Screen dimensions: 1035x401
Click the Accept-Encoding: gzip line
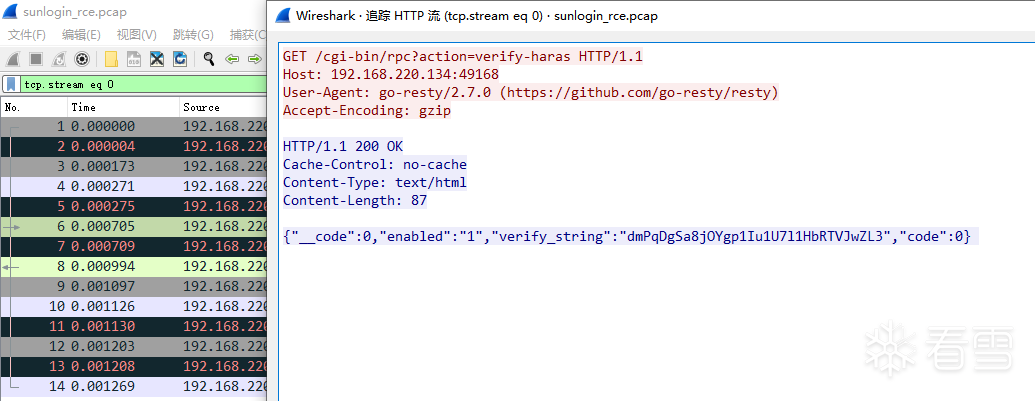(367, 110)
